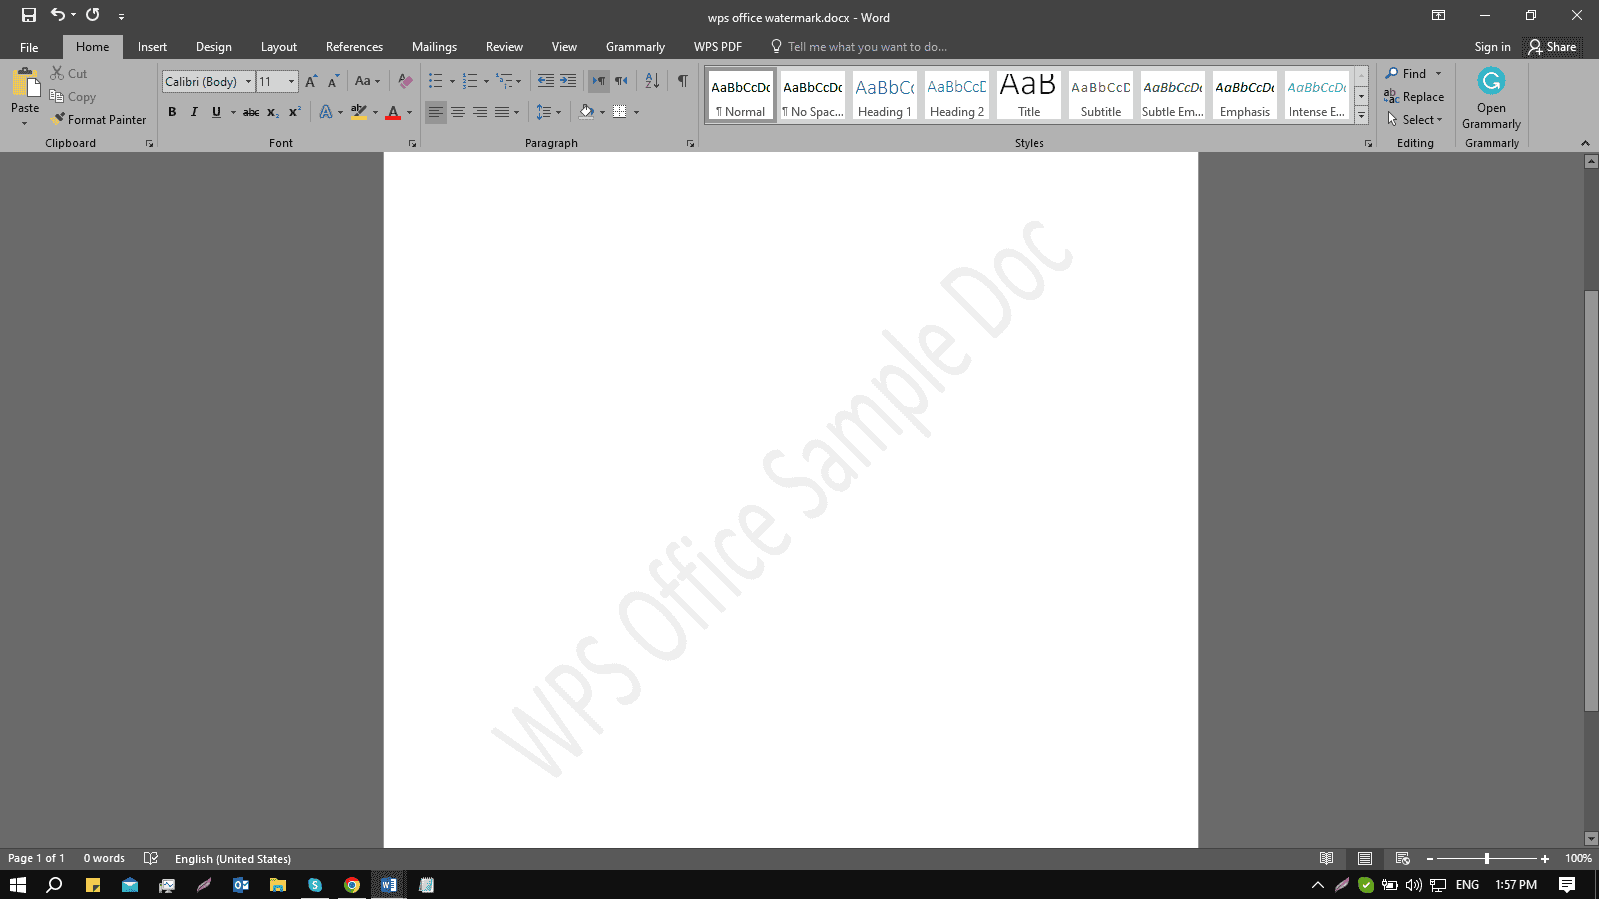This screenshot has height=899, width=1599.
Task: Toggle Print Layout view
Action: [1364, 858]
